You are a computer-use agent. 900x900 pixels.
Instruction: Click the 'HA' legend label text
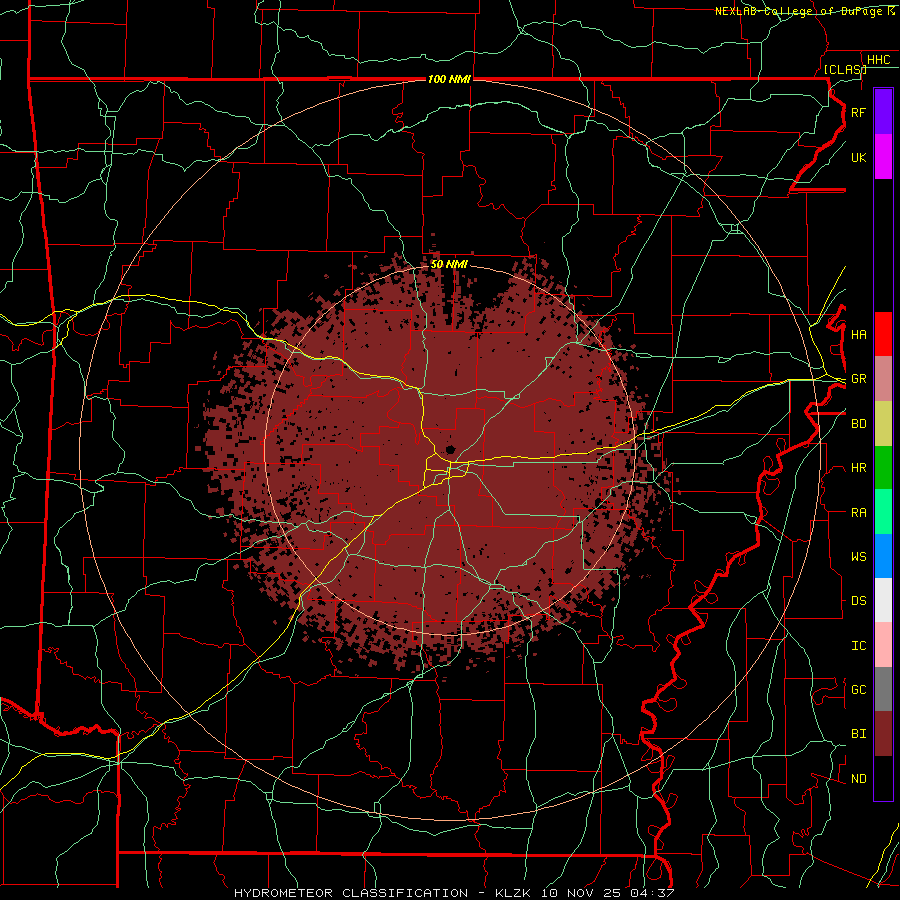pyautogui.click(x=858, y=334)
